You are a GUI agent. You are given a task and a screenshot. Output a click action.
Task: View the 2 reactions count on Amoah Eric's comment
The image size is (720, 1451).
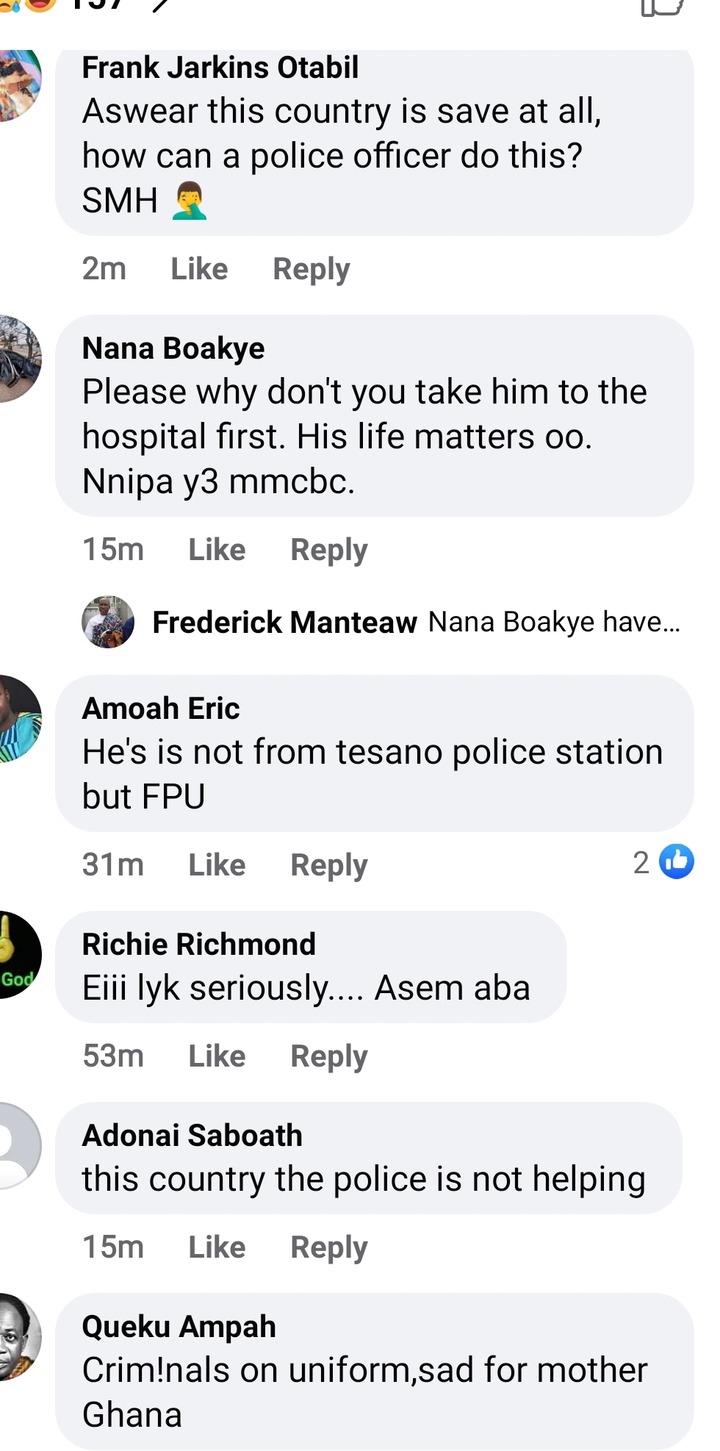point(641,862)
